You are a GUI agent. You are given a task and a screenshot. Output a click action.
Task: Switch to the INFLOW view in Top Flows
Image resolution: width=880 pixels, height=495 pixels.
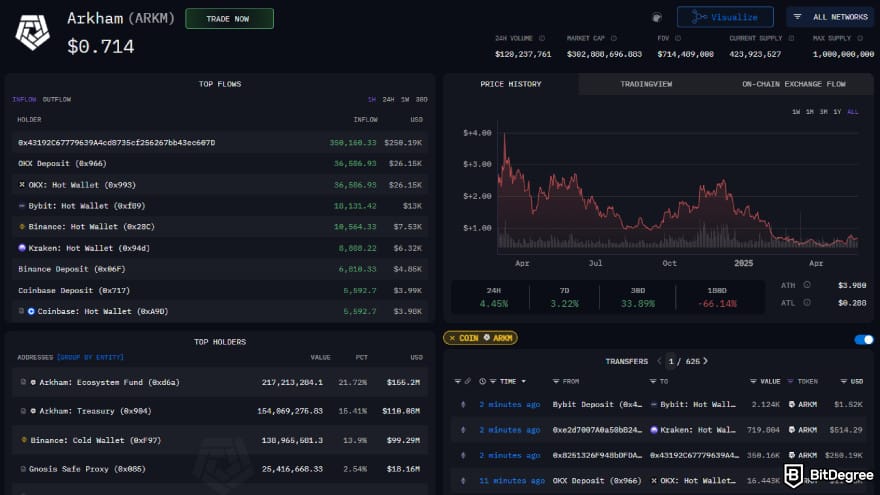point(24,99)
